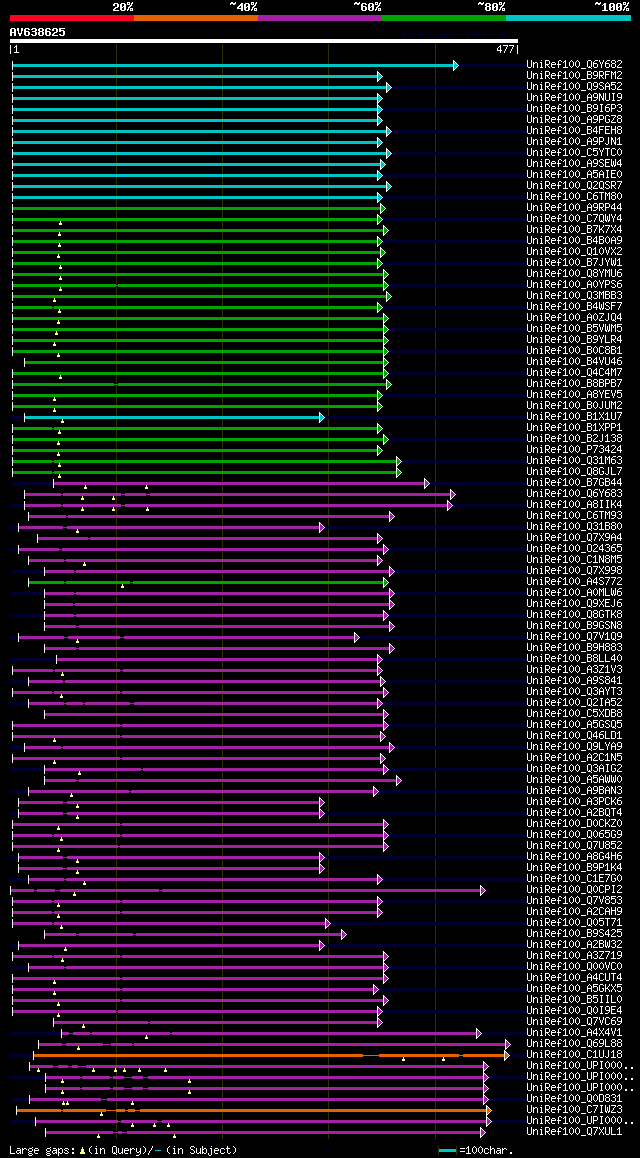Click the UniRef100_Q69L88 label
This screenshot has height=1158, width=640.
[574, 1044]
